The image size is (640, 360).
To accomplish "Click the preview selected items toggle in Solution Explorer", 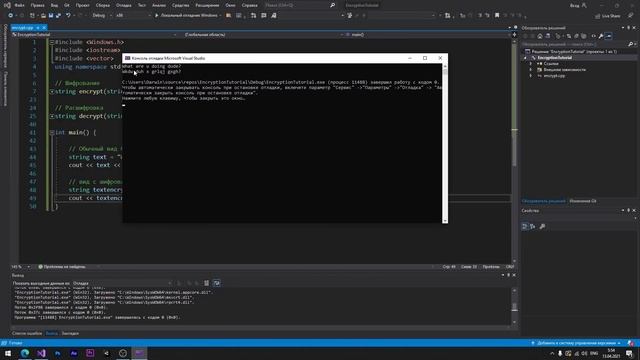I will pos(609,36).
